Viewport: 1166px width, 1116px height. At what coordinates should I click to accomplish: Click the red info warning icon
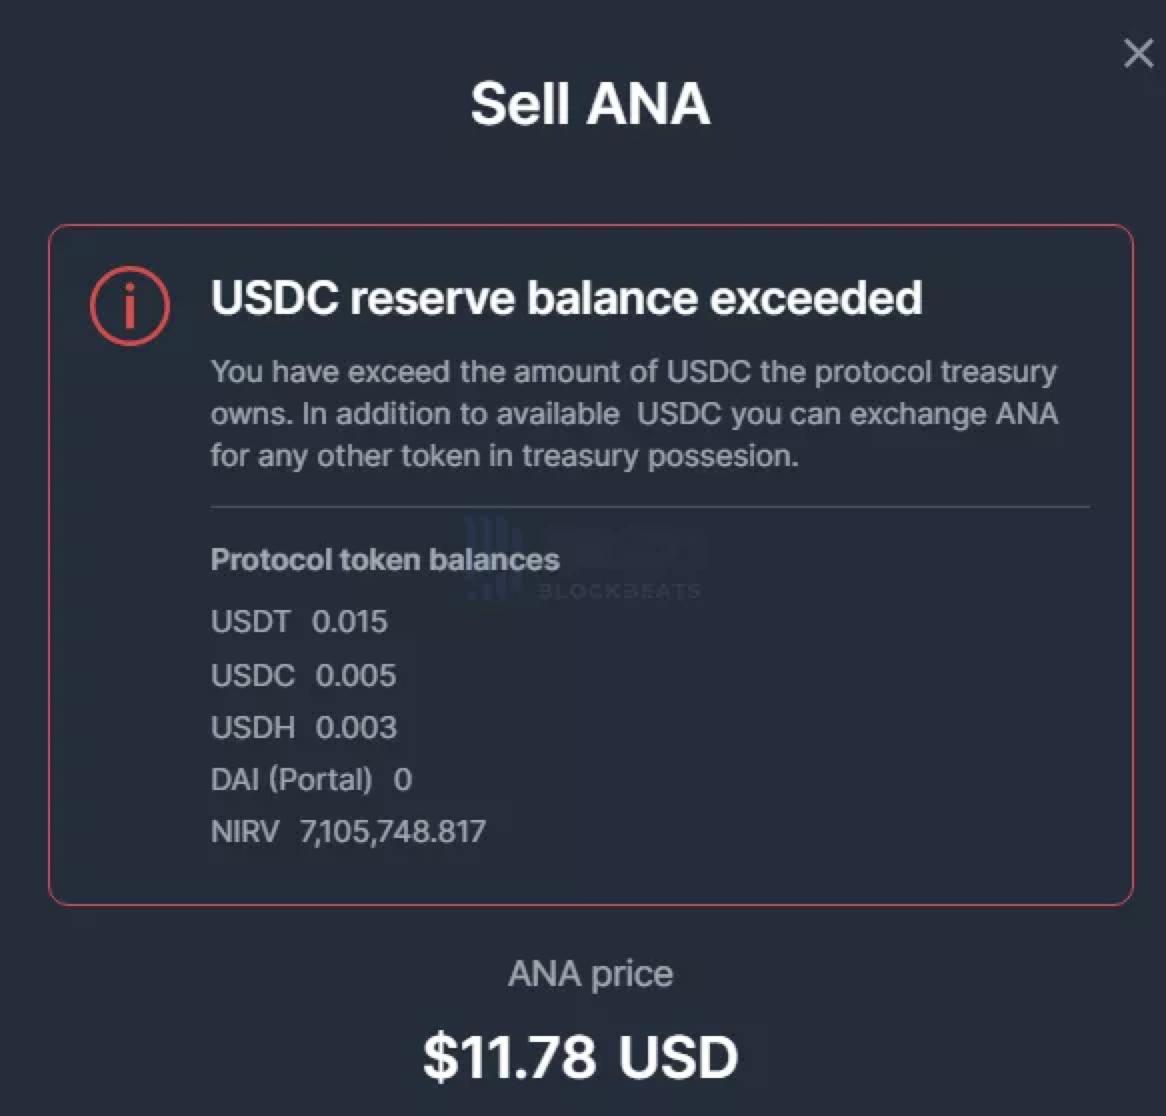point(130,305)
